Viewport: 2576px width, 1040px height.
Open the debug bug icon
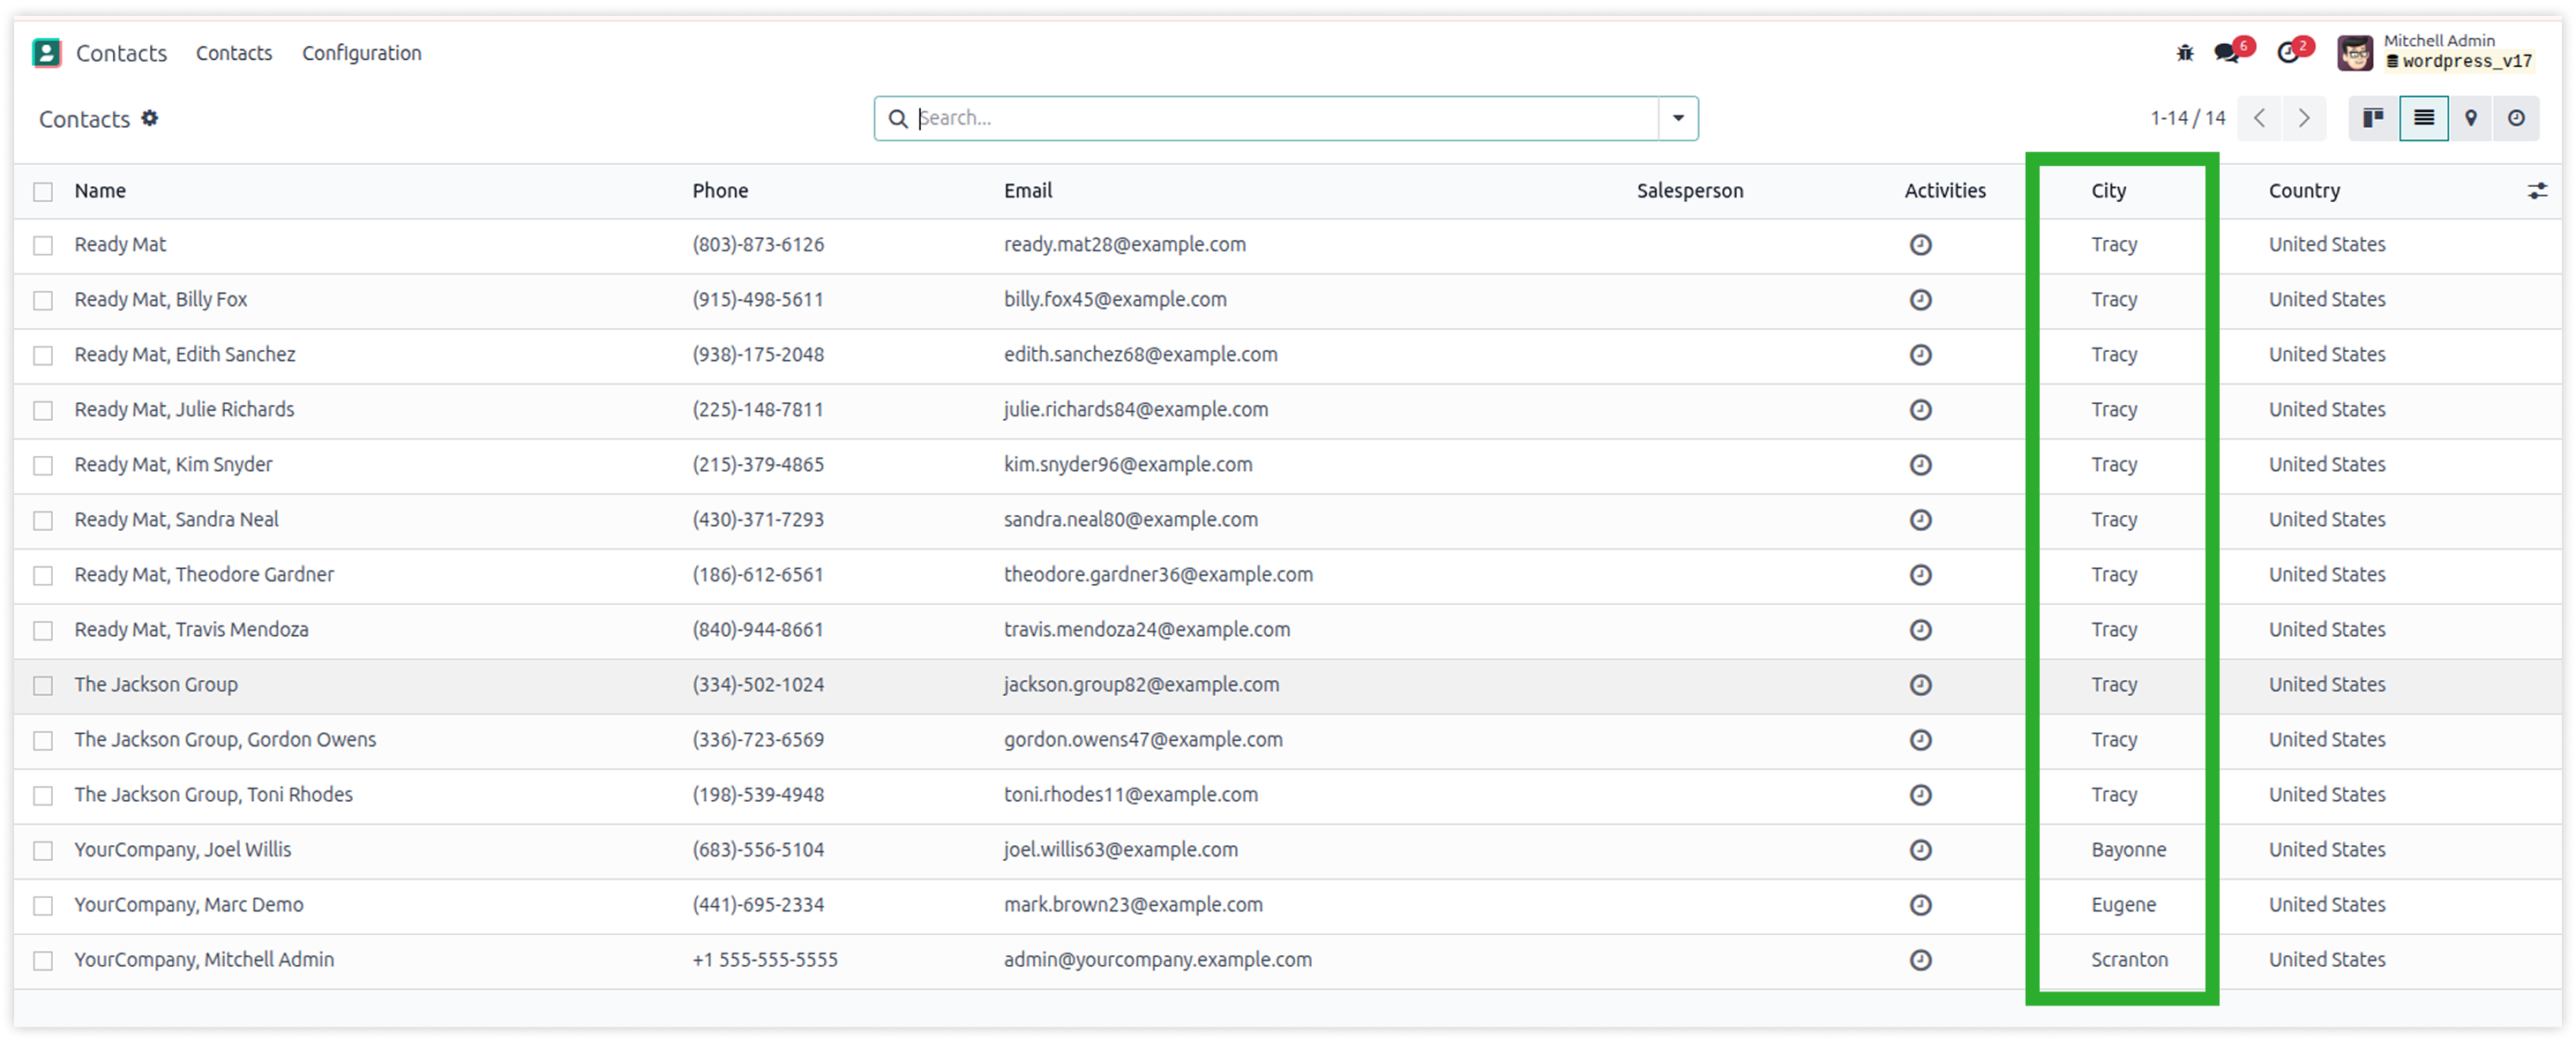point(2185,53)
